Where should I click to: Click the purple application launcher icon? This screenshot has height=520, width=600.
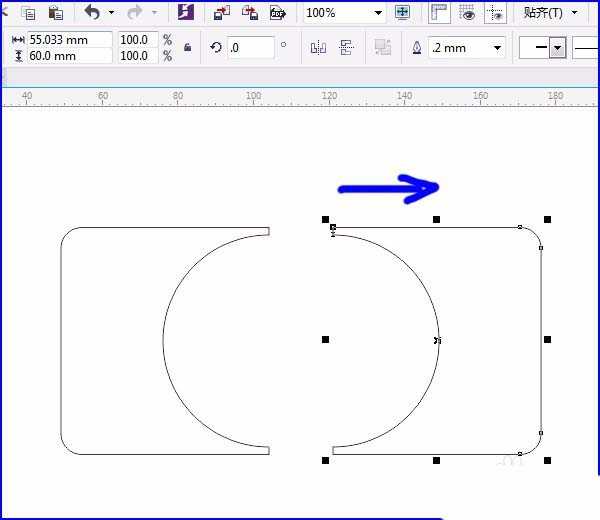tap(186, 12)
